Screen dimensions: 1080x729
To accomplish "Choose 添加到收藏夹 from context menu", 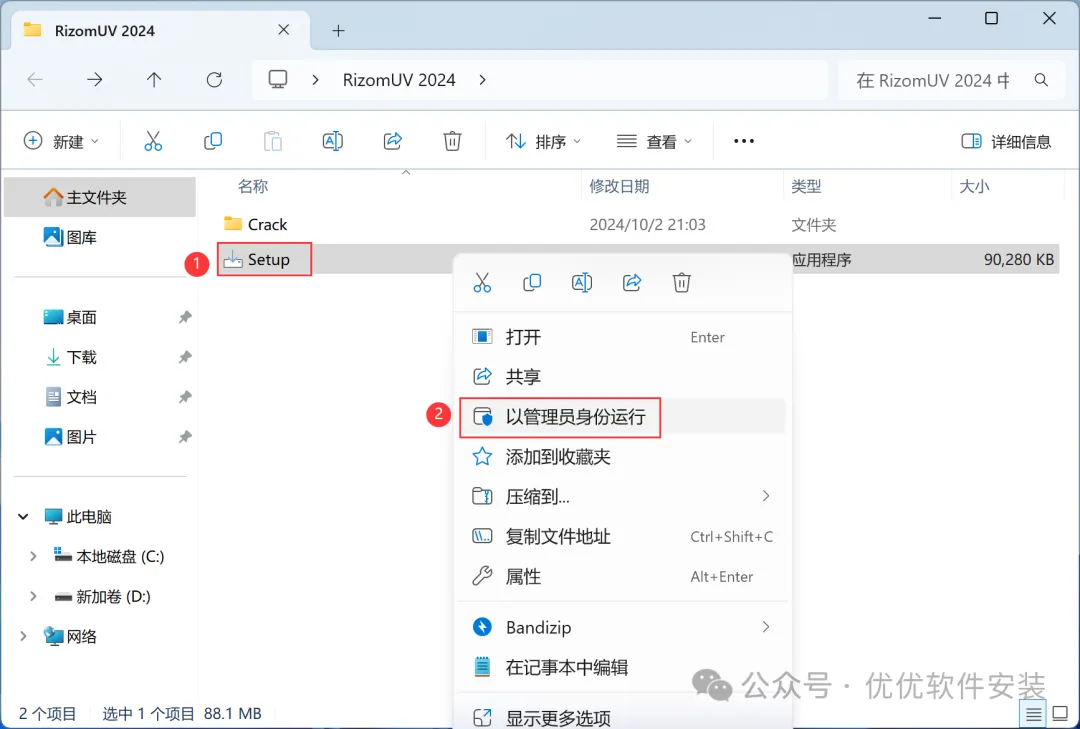I will (622, 456).
